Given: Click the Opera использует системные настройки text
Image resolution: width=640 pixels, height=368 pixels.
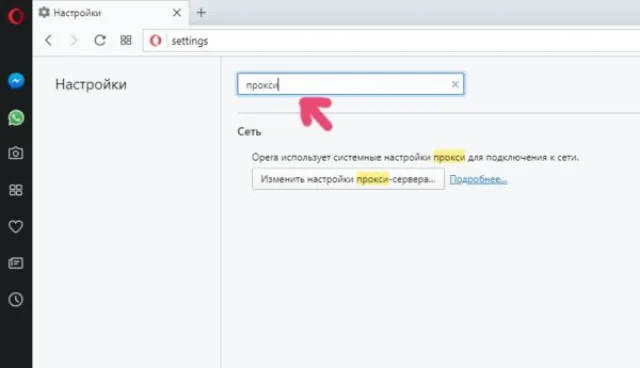Looking at the screenshot, I should click(x=415, y=157).
